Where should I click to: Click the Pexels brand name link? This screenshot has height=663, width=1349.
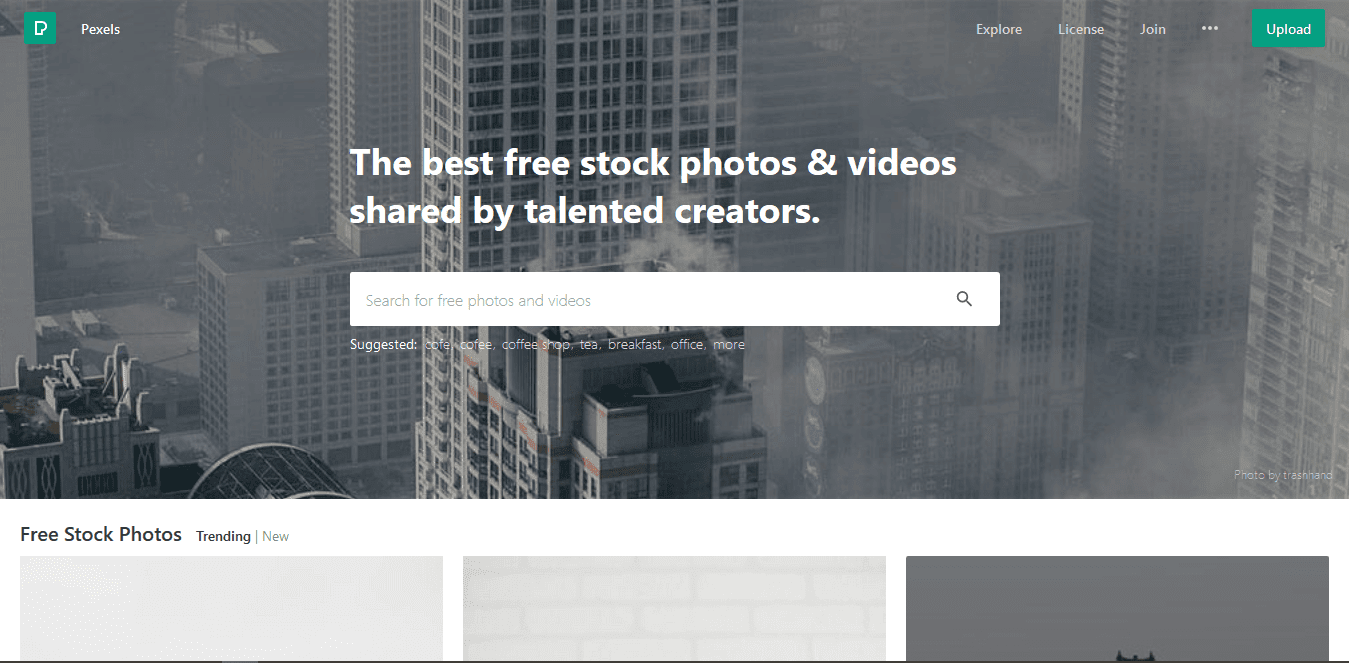tap(100, 29)
